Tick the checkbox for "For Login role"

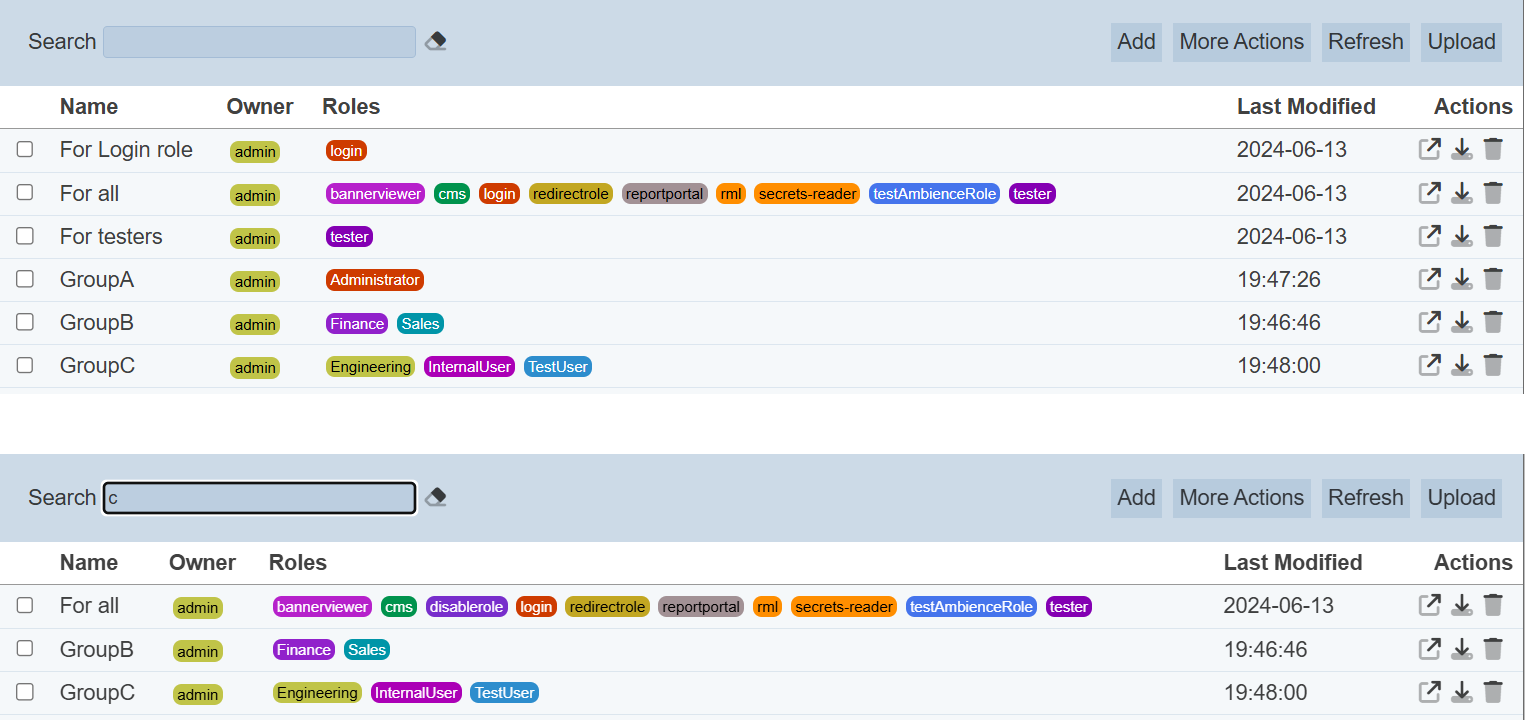tap(25, 149)
